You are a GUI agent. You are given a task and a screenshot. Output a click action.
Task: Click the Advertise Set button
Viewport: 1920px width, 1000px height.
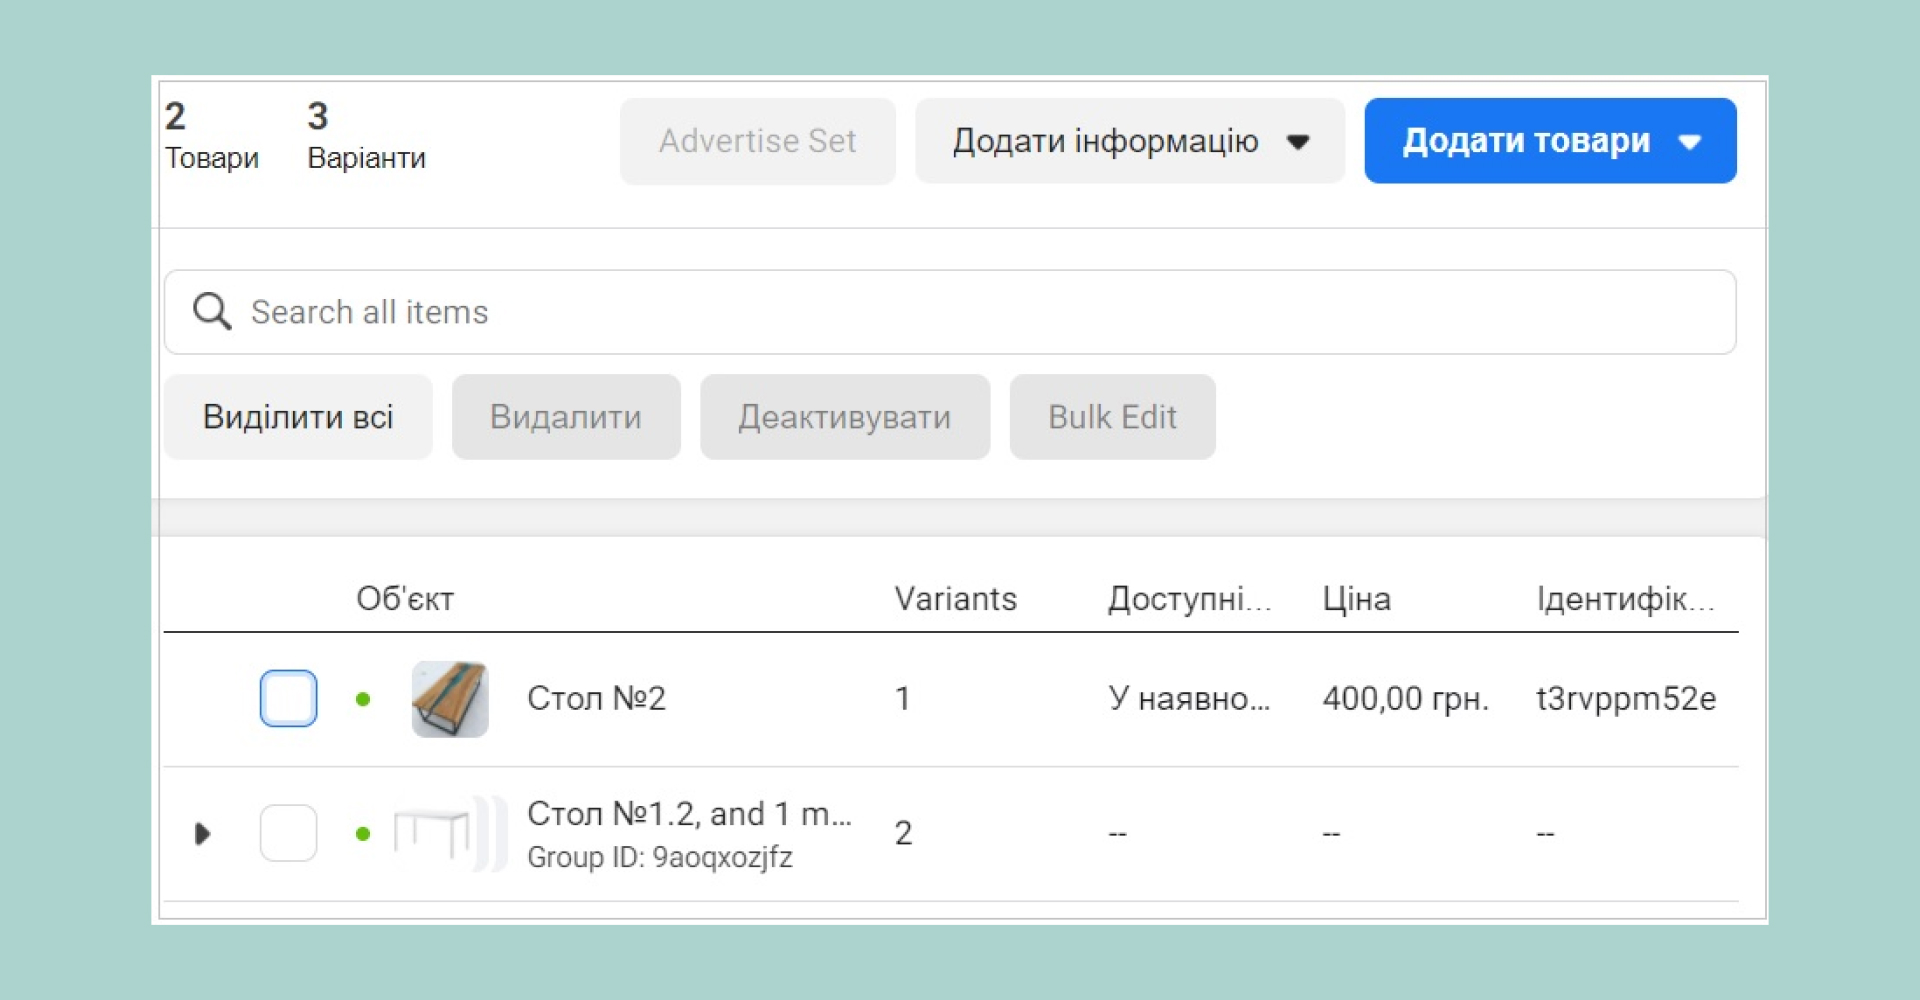click(757, 141)
